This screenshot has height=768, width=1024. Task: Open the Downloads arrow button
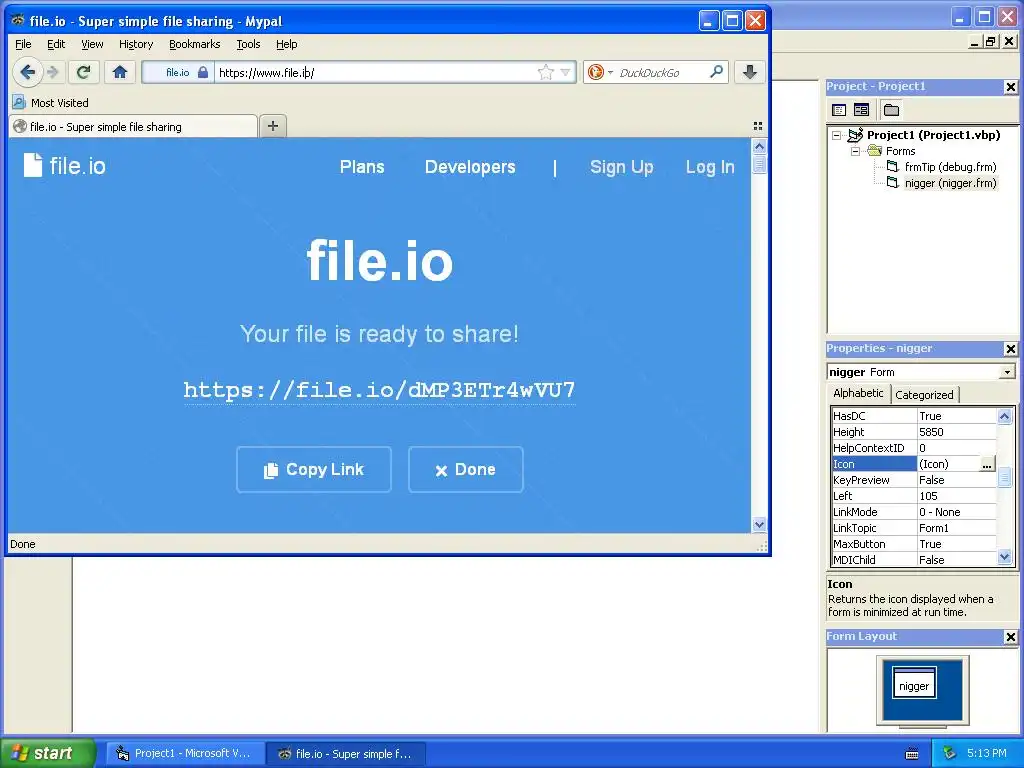pos(750,72)
